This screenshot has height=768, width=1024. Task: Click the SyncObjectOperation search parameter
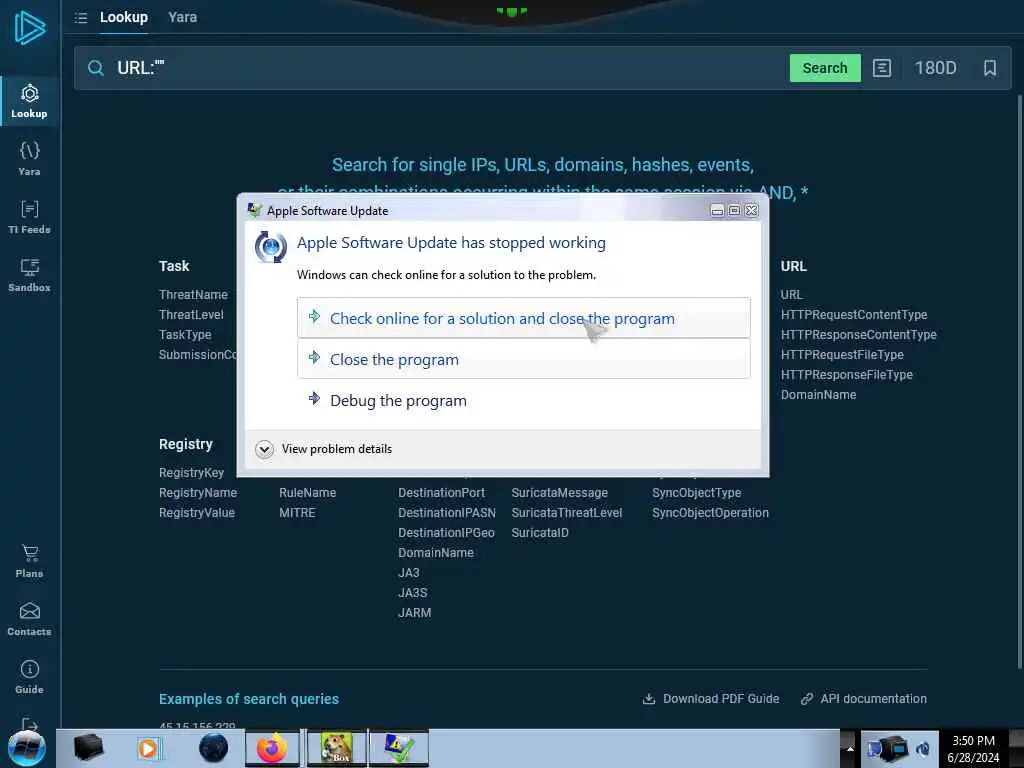point(710,513)
